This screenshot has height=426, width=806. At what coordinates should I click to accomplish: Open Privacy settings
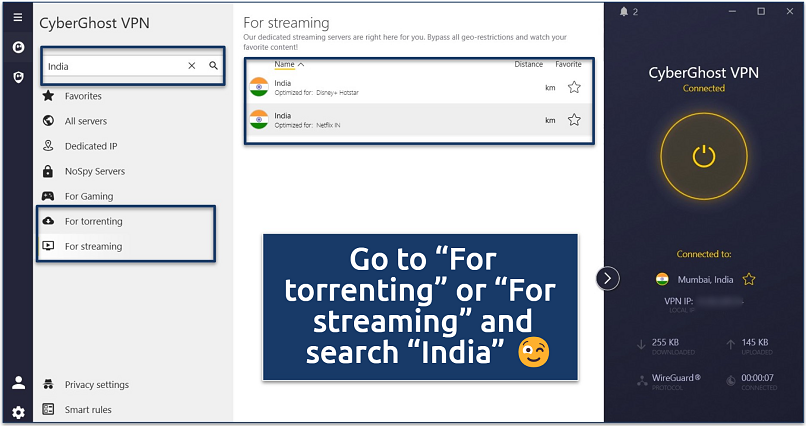coord(96,385)
